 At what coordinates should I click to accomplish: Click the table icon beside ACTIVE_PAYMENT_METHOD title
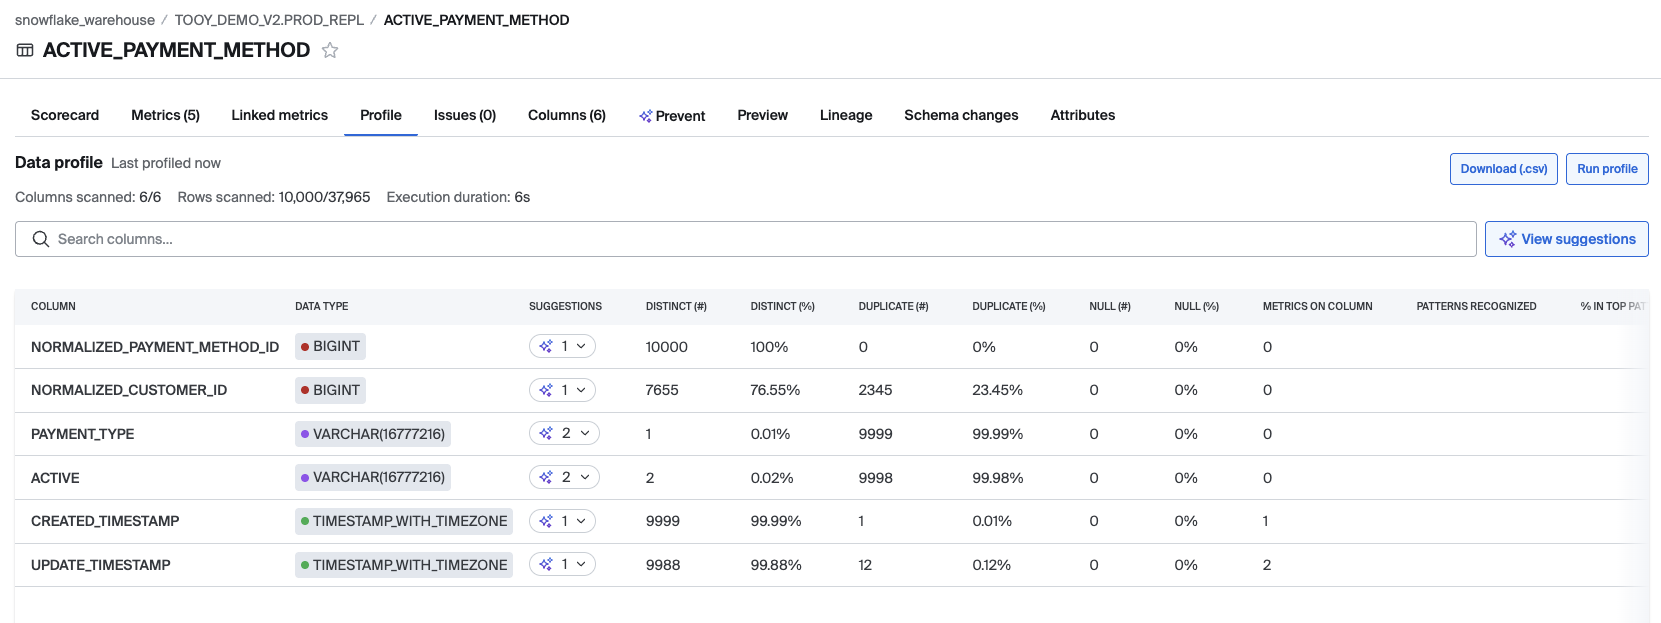click(x=25, y=50)
